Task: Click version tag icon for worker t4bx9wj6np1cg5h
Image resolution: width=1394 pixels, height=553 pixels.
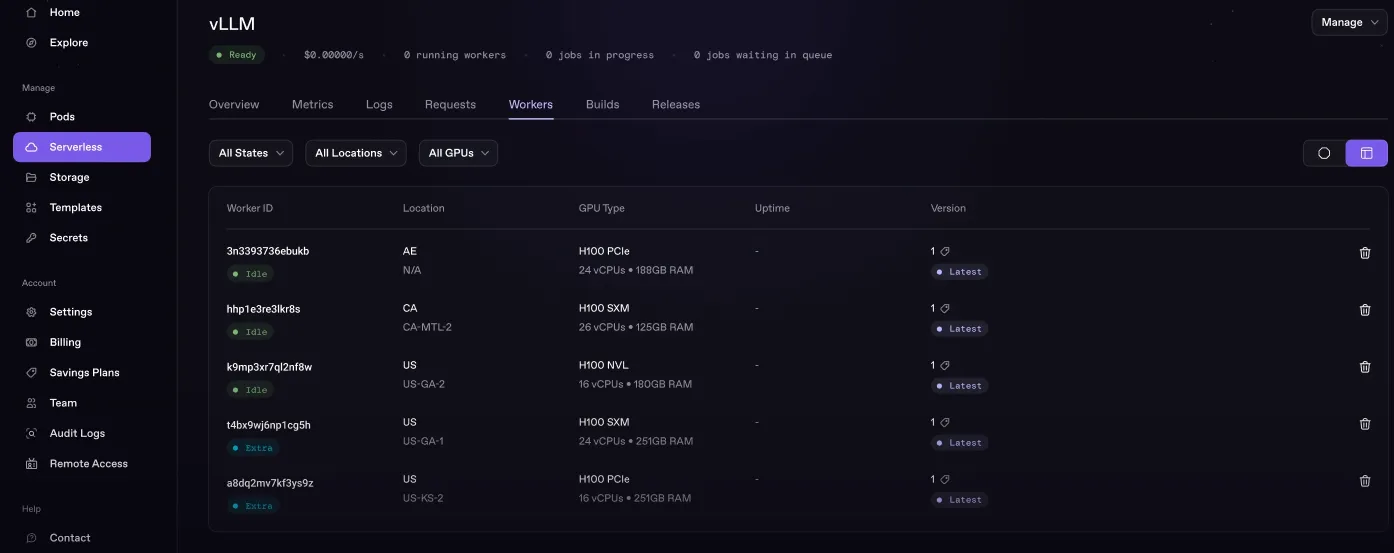Action: [x=945, y=423]
